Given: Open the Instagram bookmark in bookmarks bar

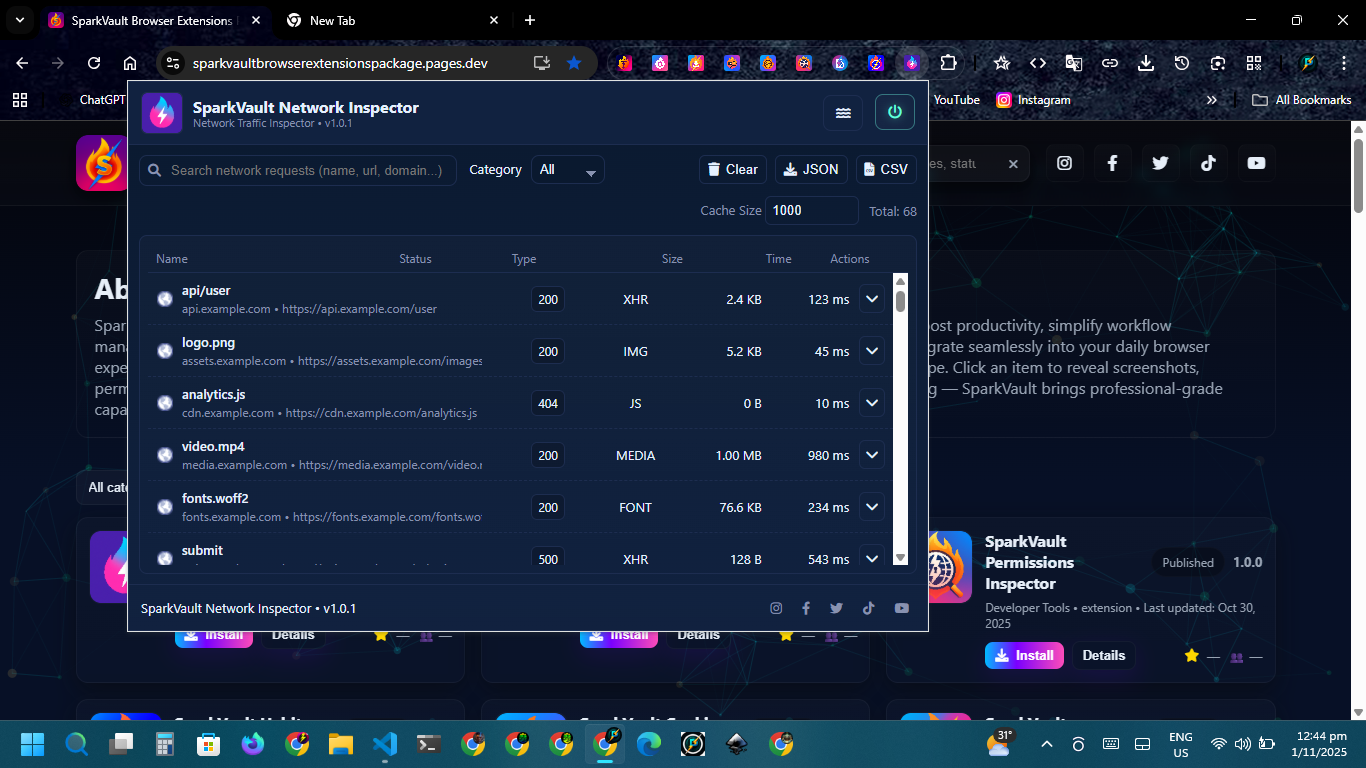Looking at the screenshot, I should (x=1033, y=100).
